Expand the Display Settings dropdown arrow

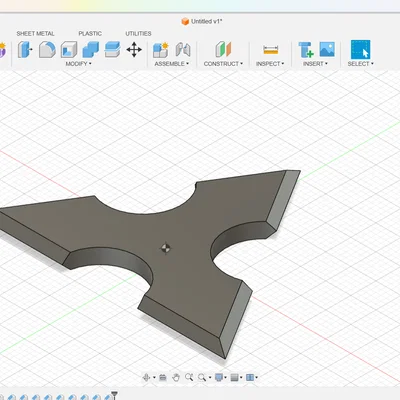226,378
